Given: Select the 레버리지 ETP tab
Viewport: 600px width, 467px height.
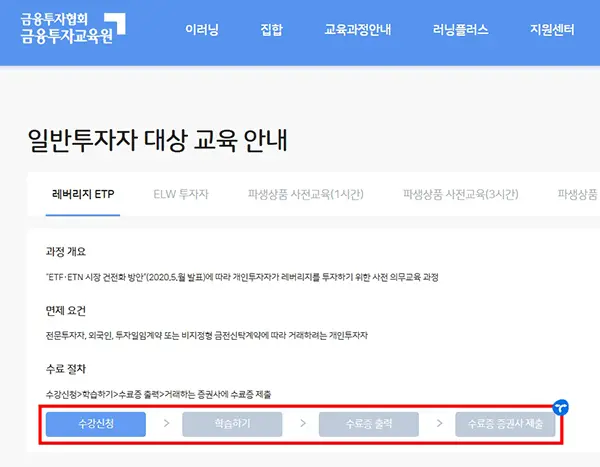Looking at the screenshot, I should click(83, 194).
